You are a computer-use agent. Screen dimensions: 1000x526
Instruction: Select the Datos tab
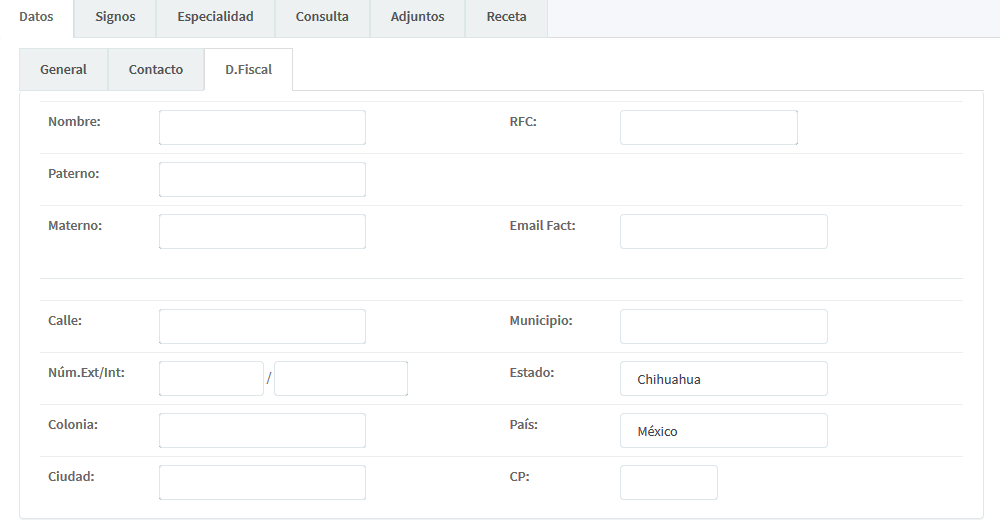point(36,17)
